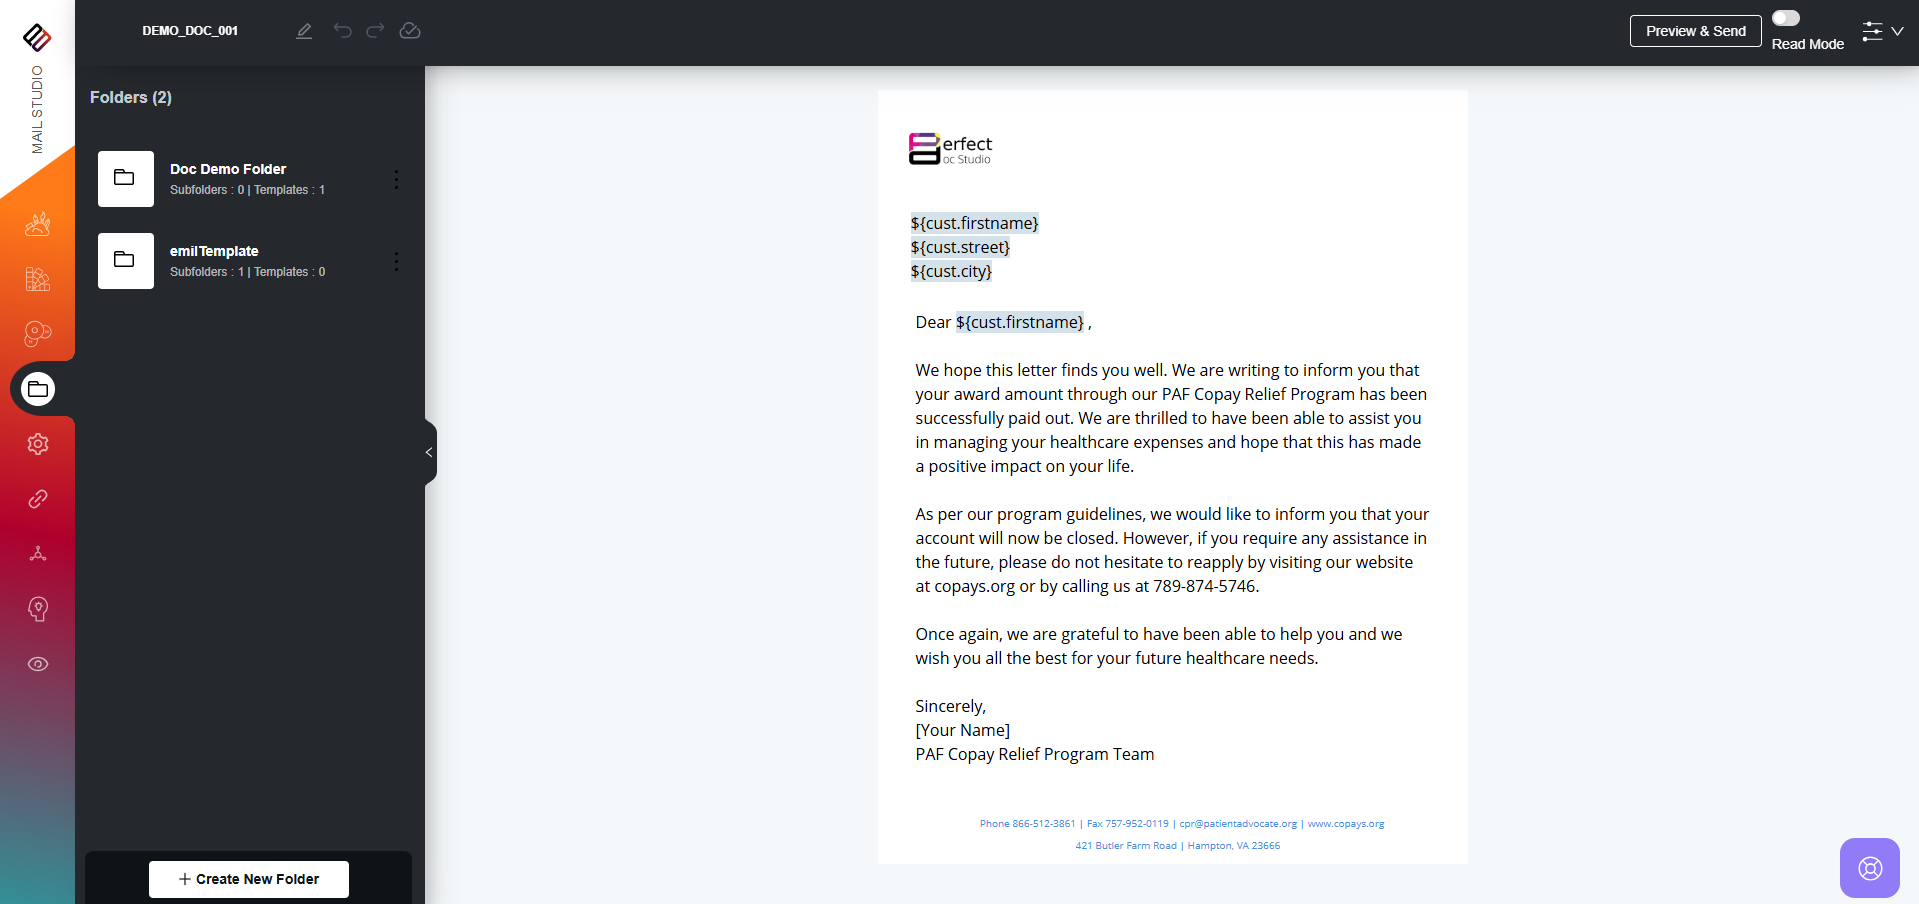Click the edit pencil icon beside DEMO_DOC_001
This screenshot has height=904, width=1919.
tap(304, 31)
